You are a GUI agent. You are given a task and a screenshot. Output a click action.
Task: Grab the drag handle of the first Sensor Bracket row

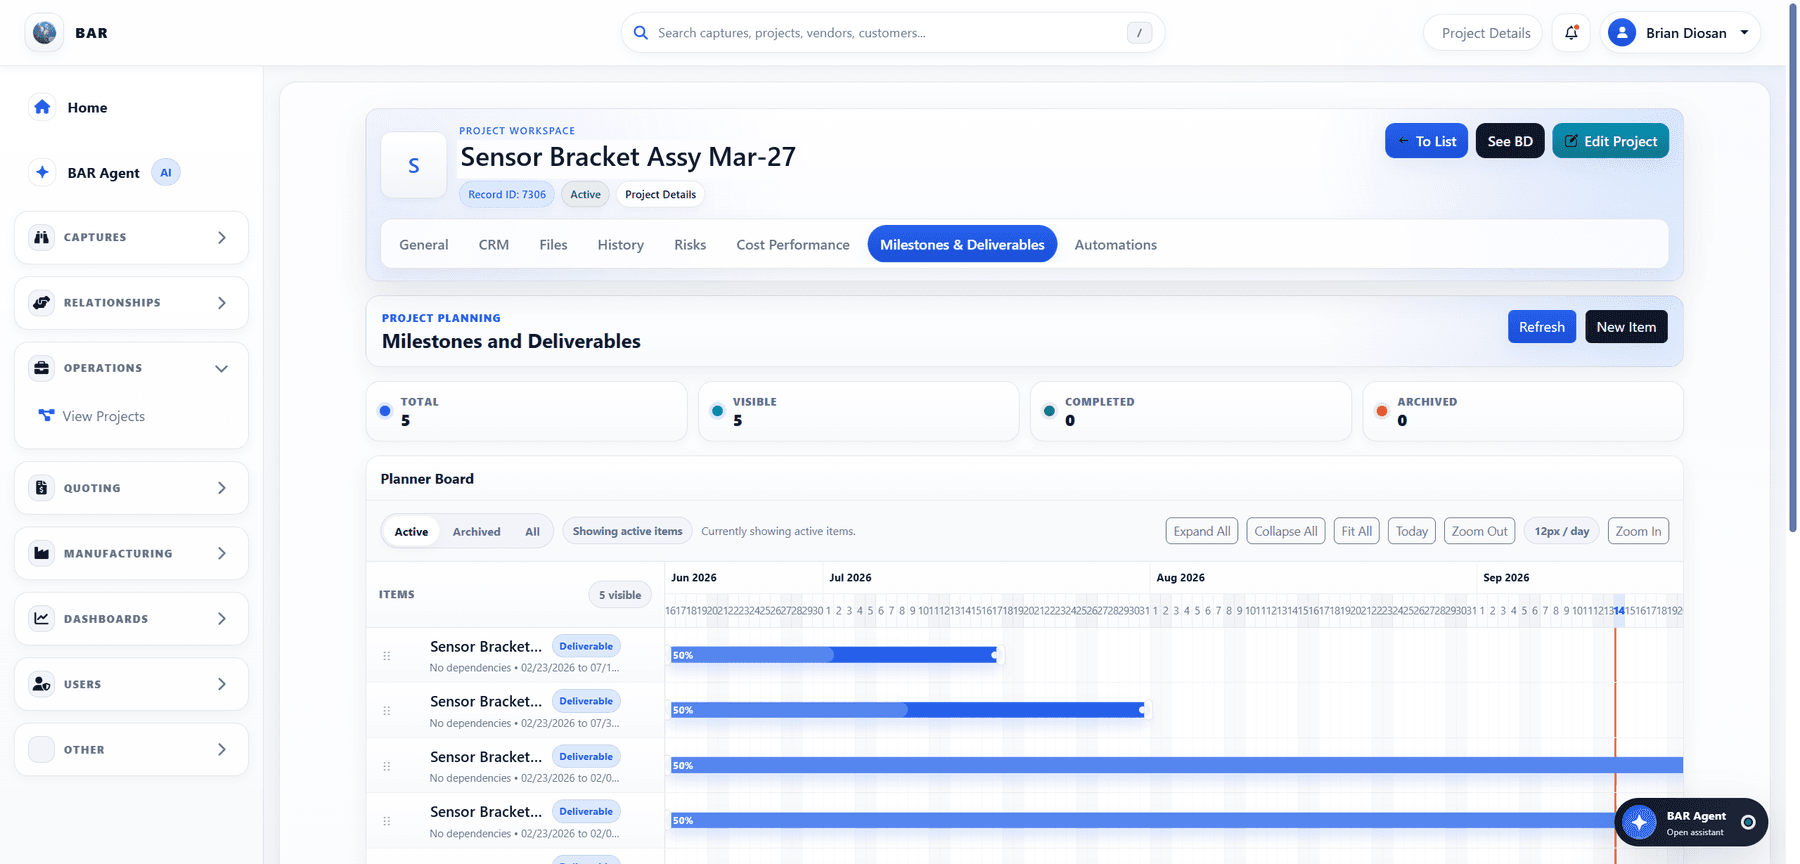[x=387, y=656]
